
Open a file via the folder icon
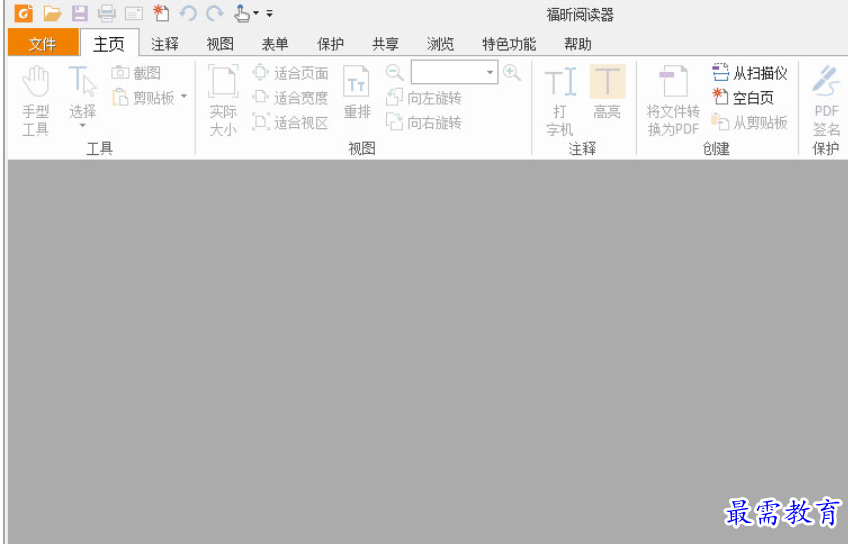(x=52, y=13)
